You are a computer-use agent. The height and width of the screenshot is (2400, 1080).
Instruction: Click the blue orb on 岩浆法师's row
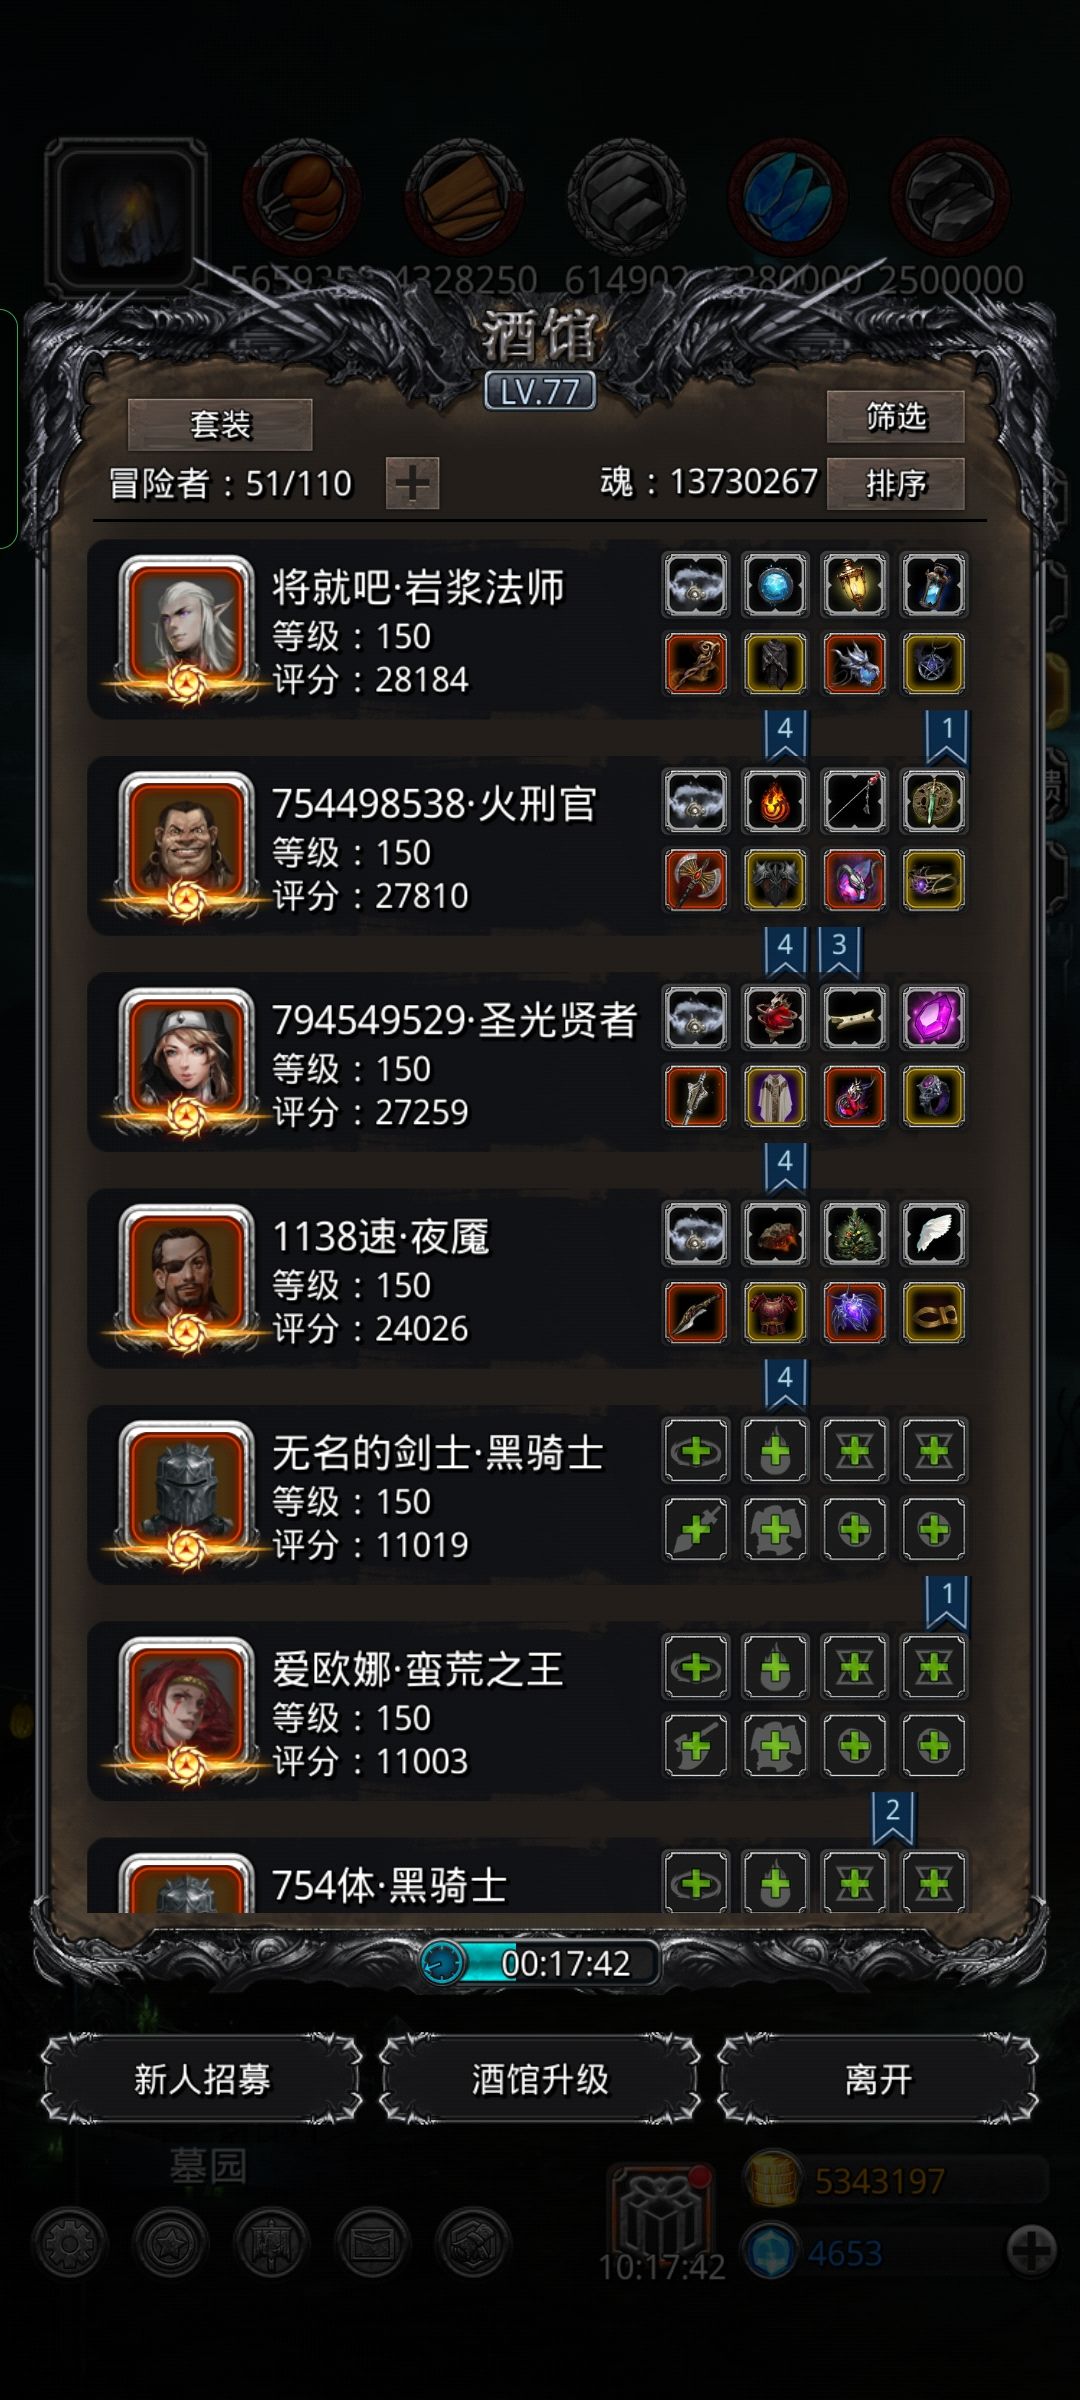click(775, 585)
